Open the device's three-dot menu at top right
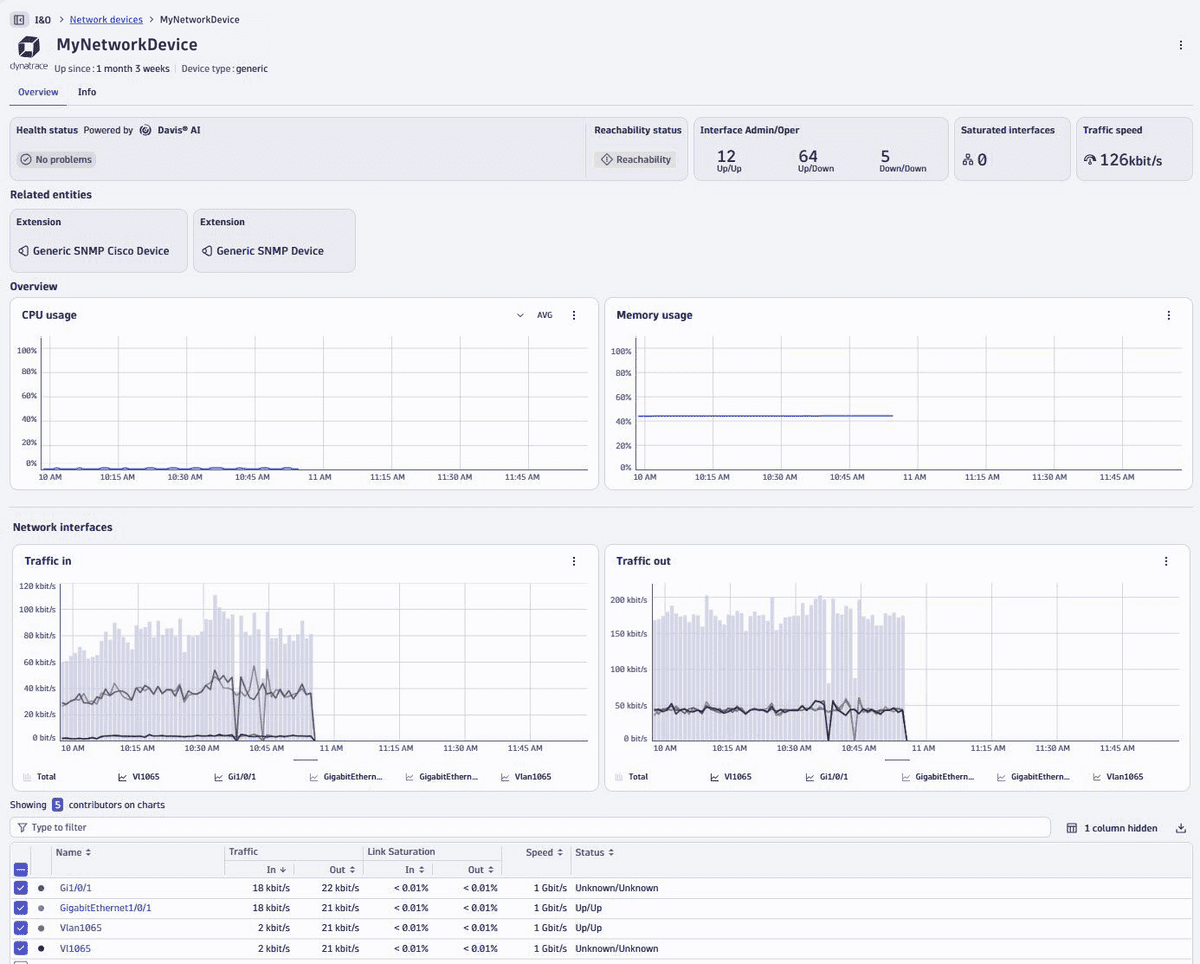1200x964 pixels. [1181, 45]
